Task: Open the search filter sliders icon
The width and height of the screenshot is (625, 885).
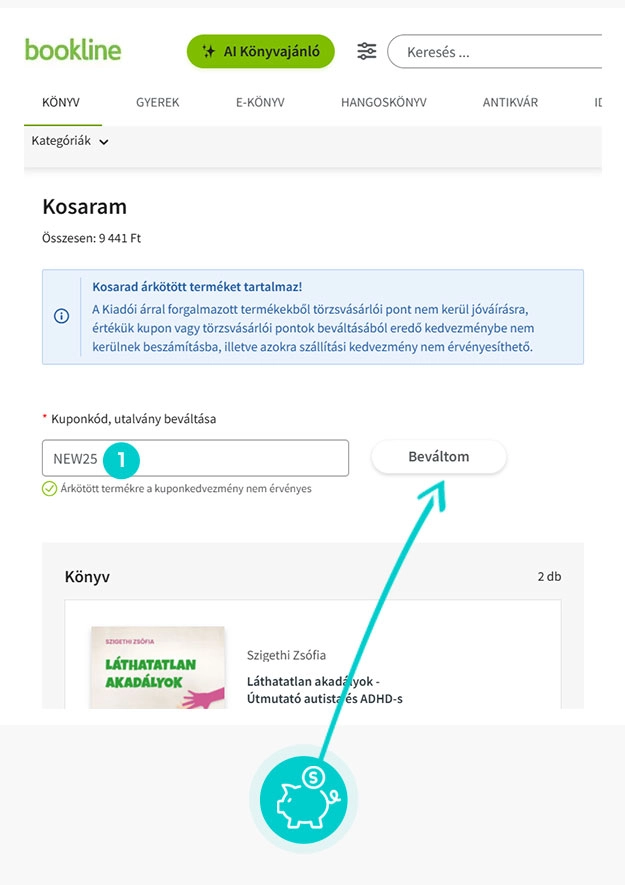Action: (x=366, y=51)
